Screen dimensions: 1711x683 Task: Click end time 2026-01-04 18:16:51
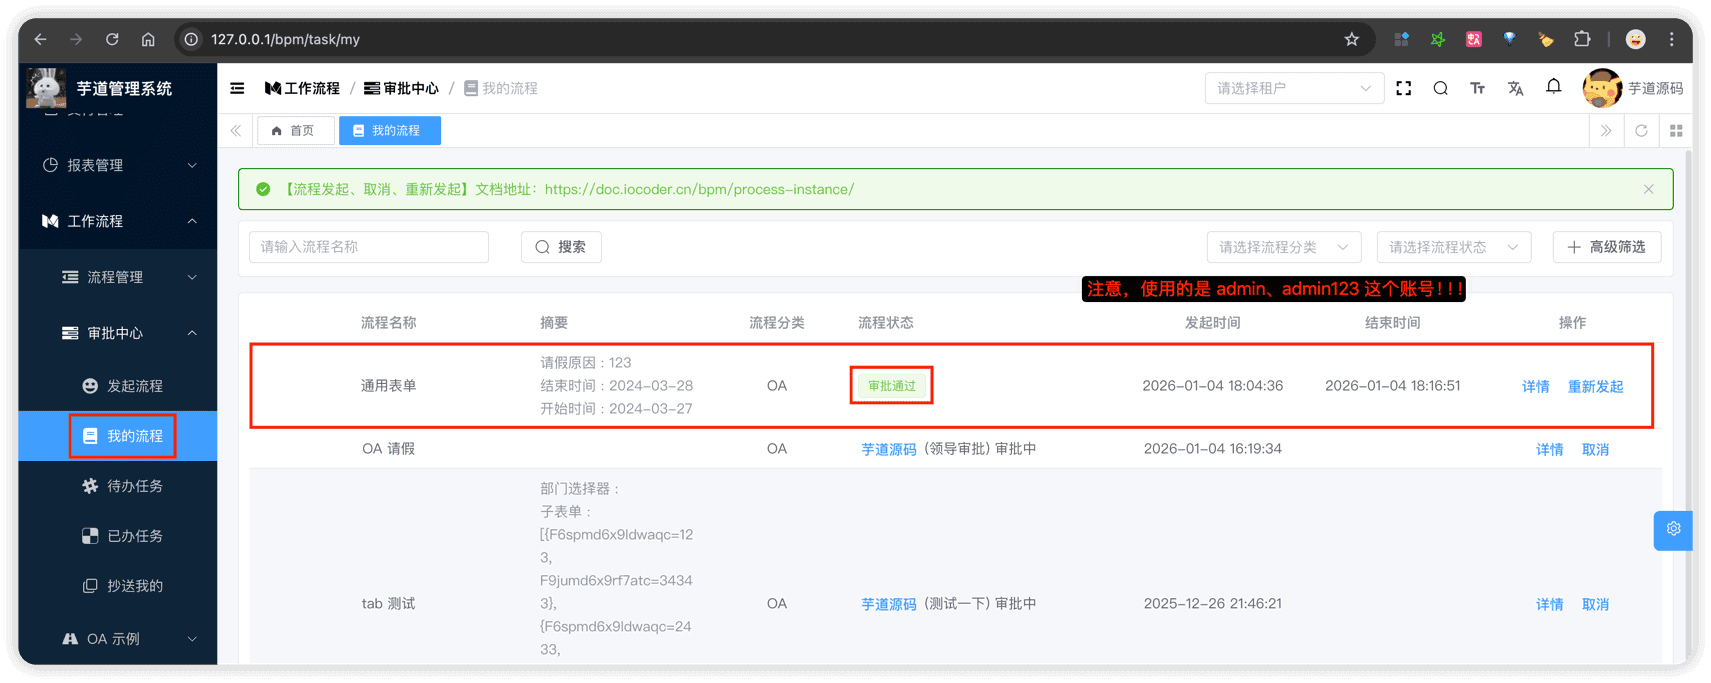[1393, 386]
